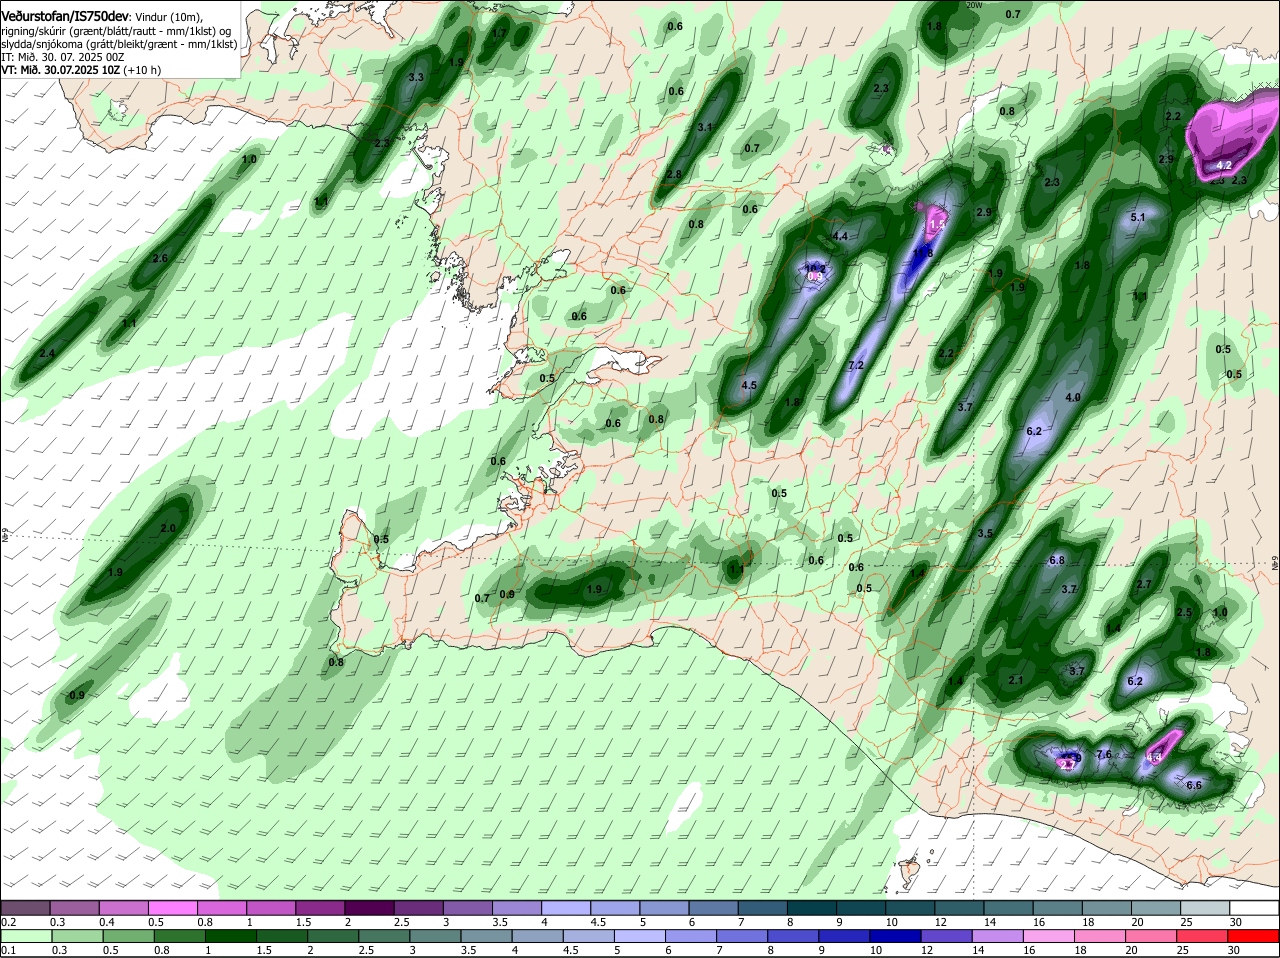Click the 'VT: Mið. 30.07.2025 10Z (+10 h)' line
The width and height of the screenshot is (1280, 958).
point(81,70)
